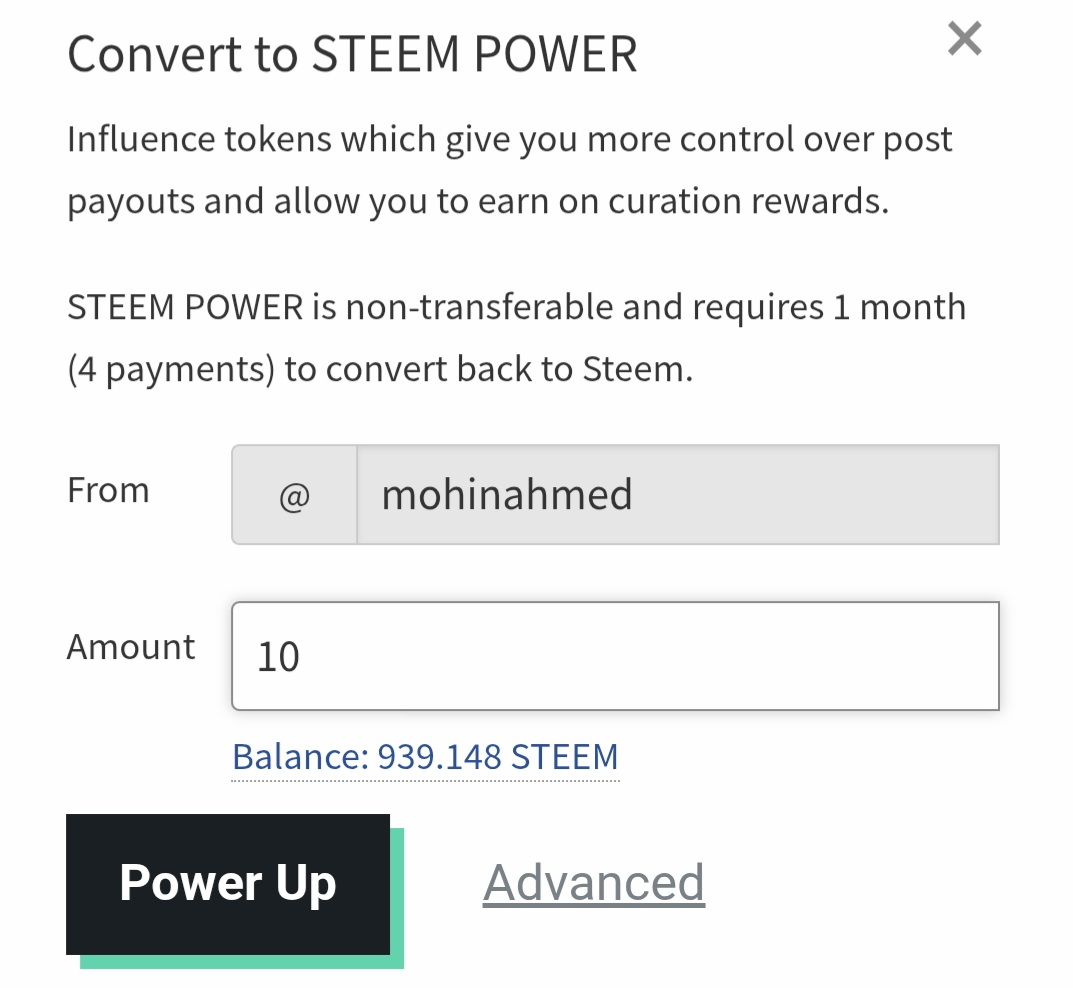1073x988 pixels.
Task: Click the "Convert to STEEM POWER" heading
Action: click(352, 54)
